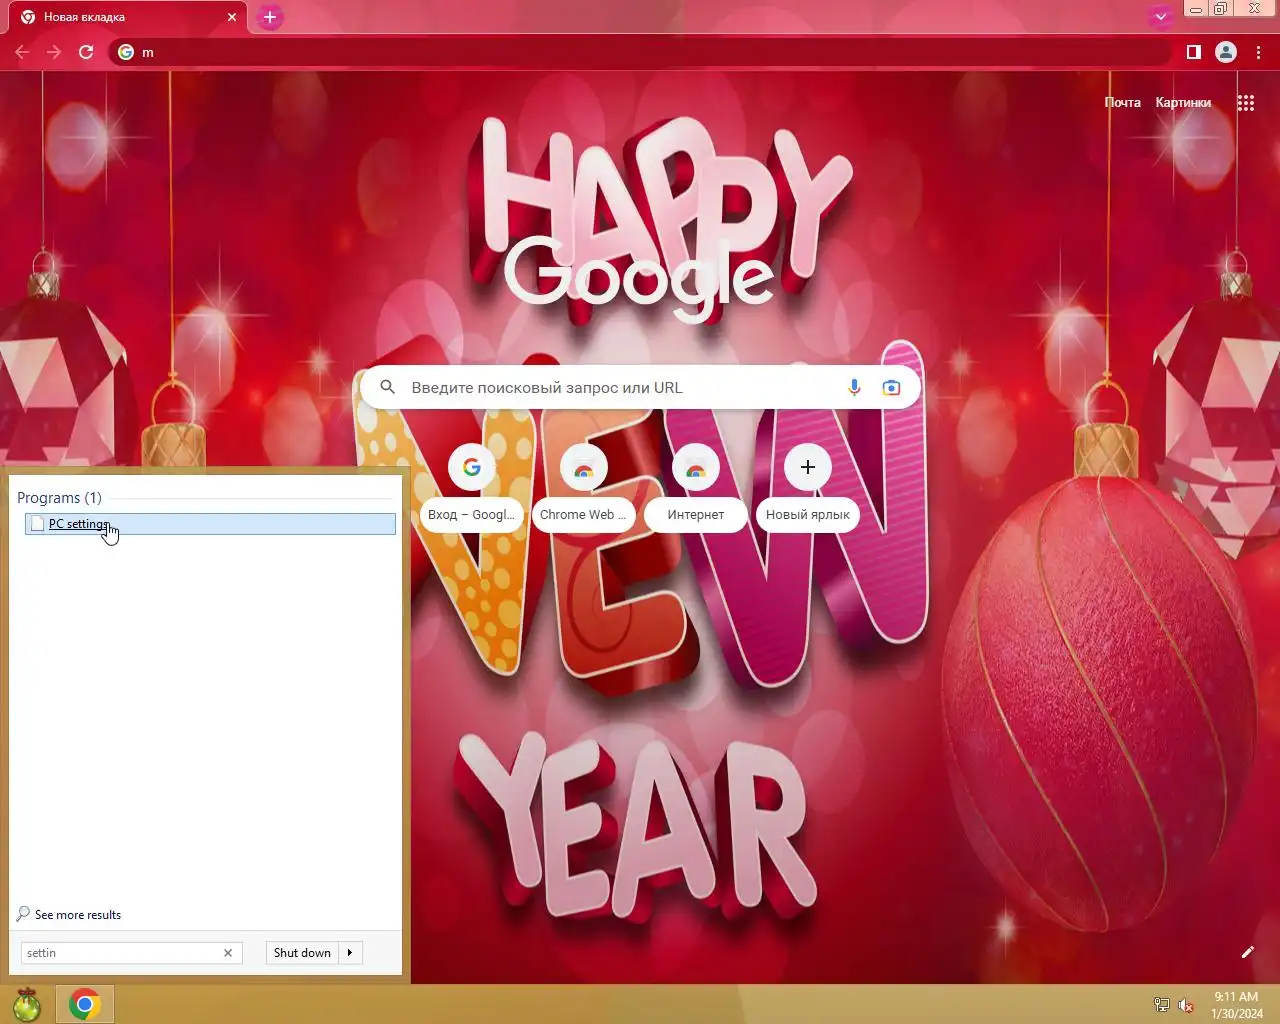Open network icon in system tray
Screen dimensions: 1280x1024
(1162, 1005)
